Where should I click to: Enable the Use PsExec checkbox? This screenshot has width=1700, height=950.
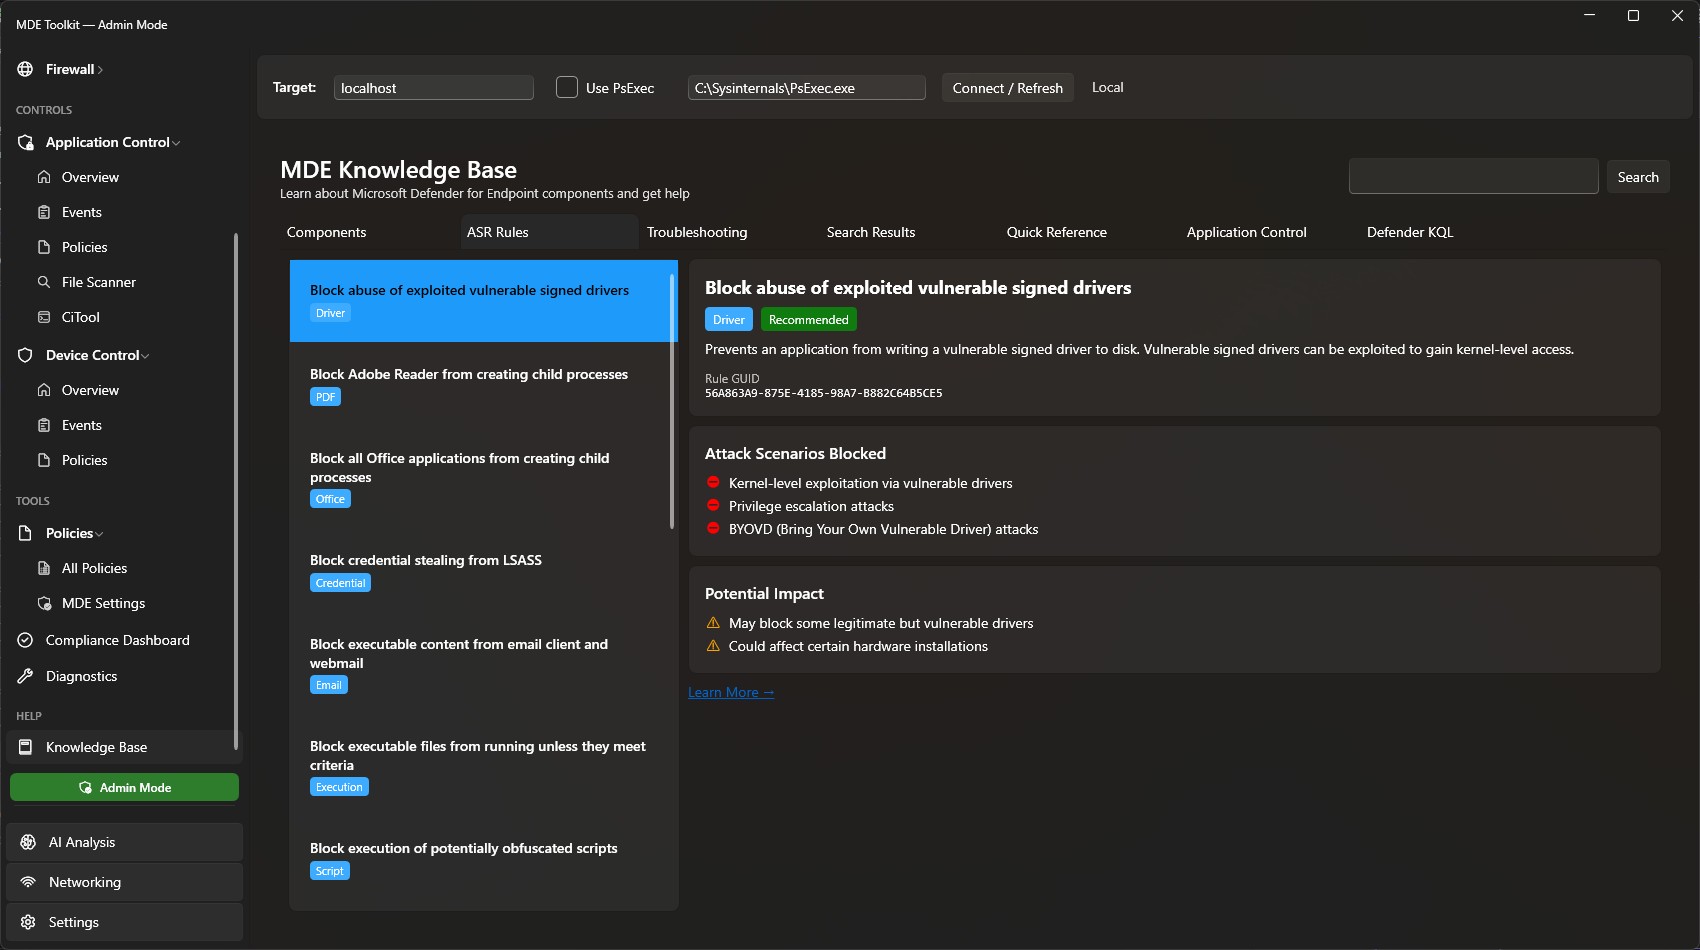pyautogui.click(x=567, y=87)
